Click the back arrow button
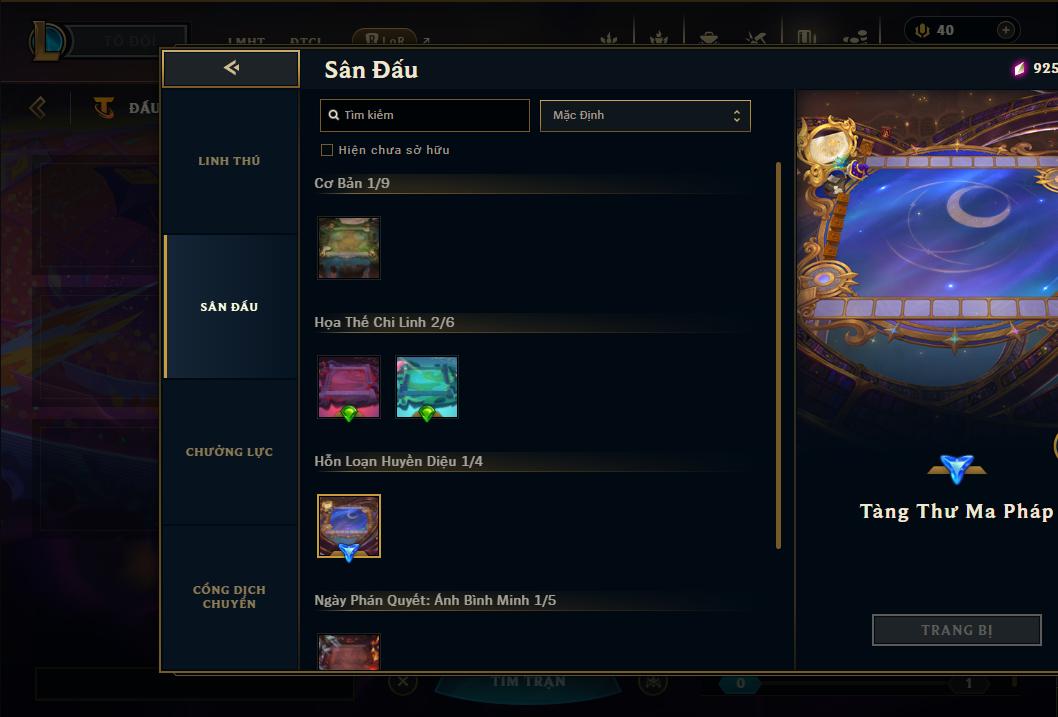The image size is (1058, 717). tap(231, 68)
